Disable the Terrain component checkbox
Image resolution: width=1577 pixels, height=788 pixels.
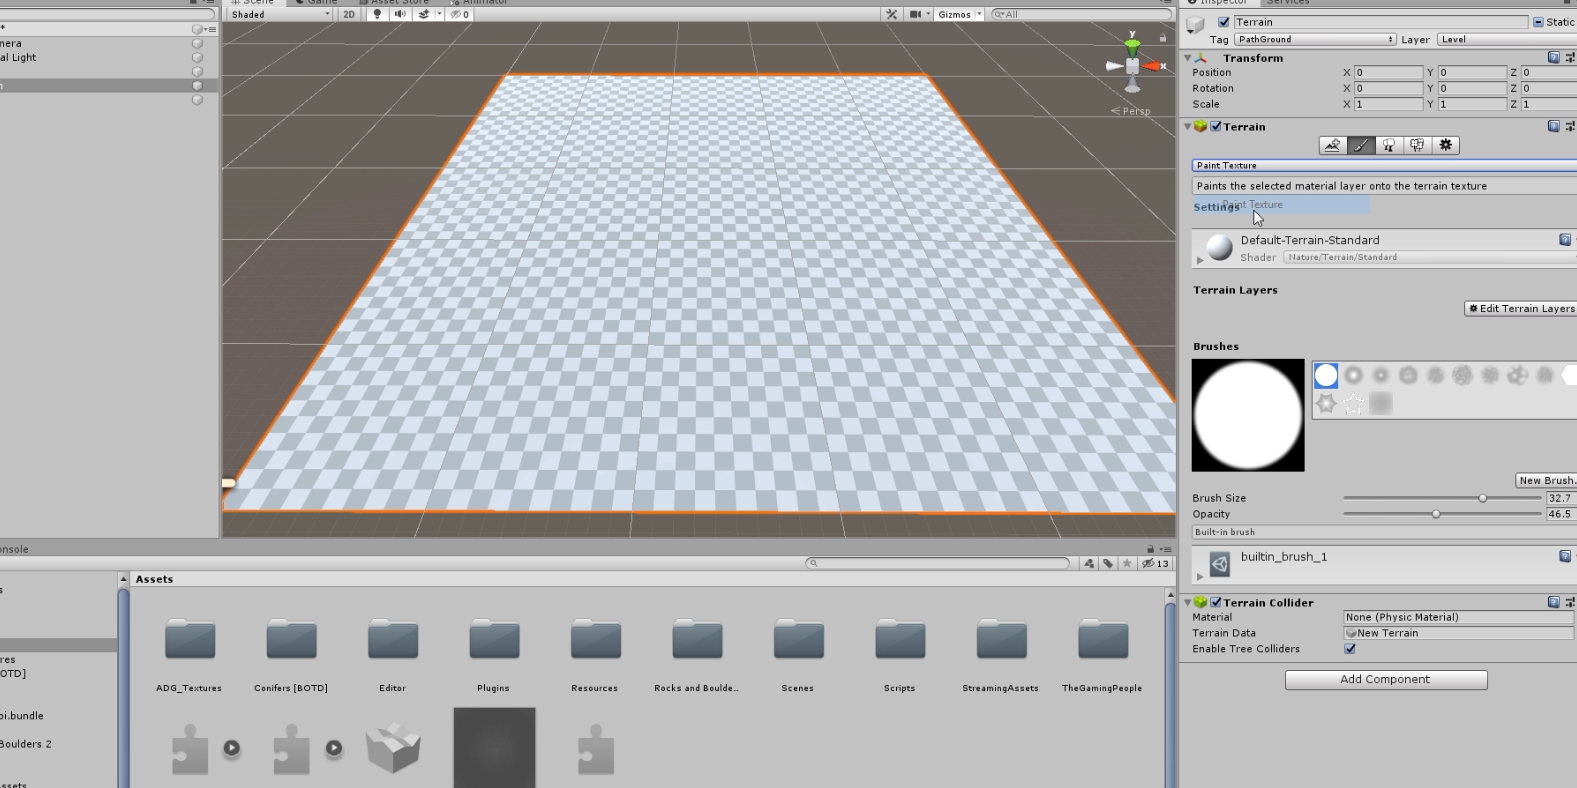point(1216,127)
